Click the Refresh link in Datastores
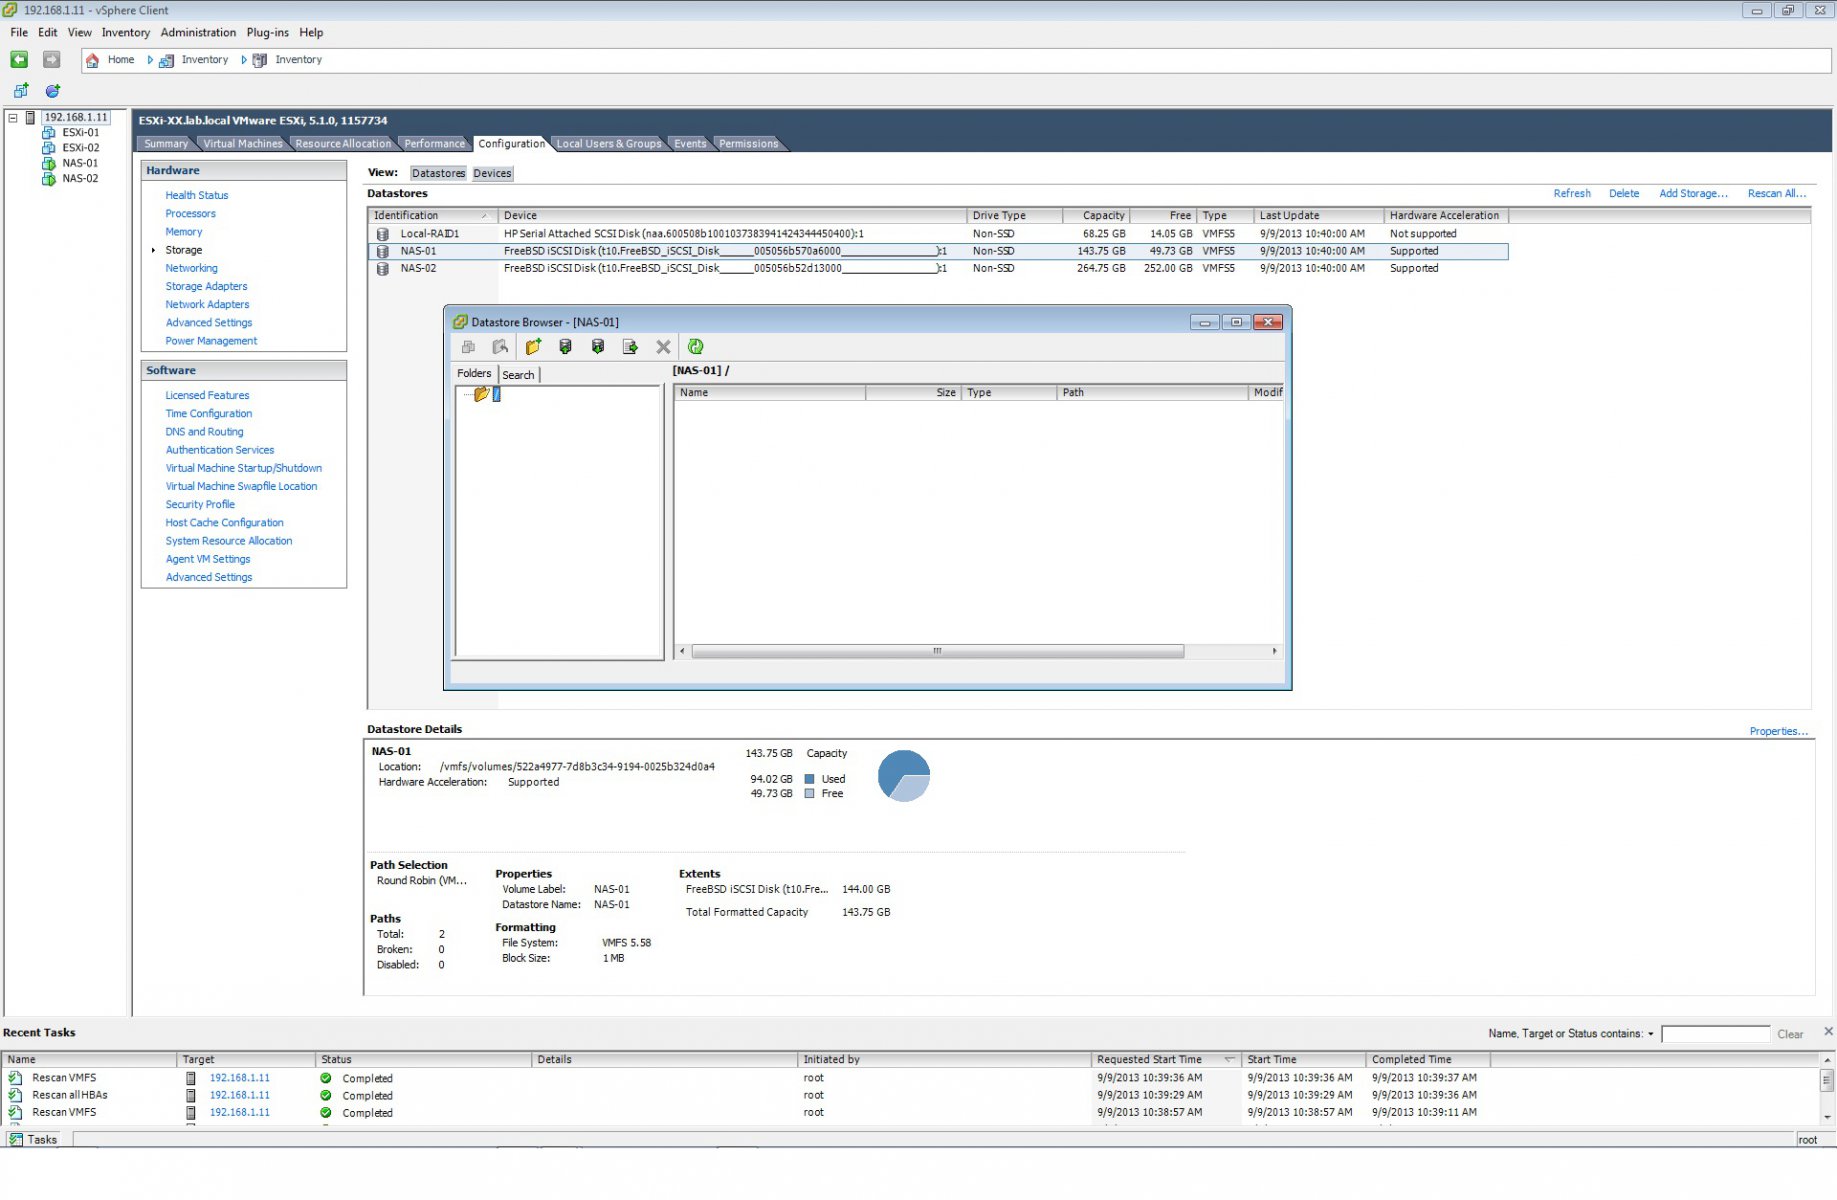Image resolution: width=1837 pixels, height=1200 pixels. [x=1572, y=194]
